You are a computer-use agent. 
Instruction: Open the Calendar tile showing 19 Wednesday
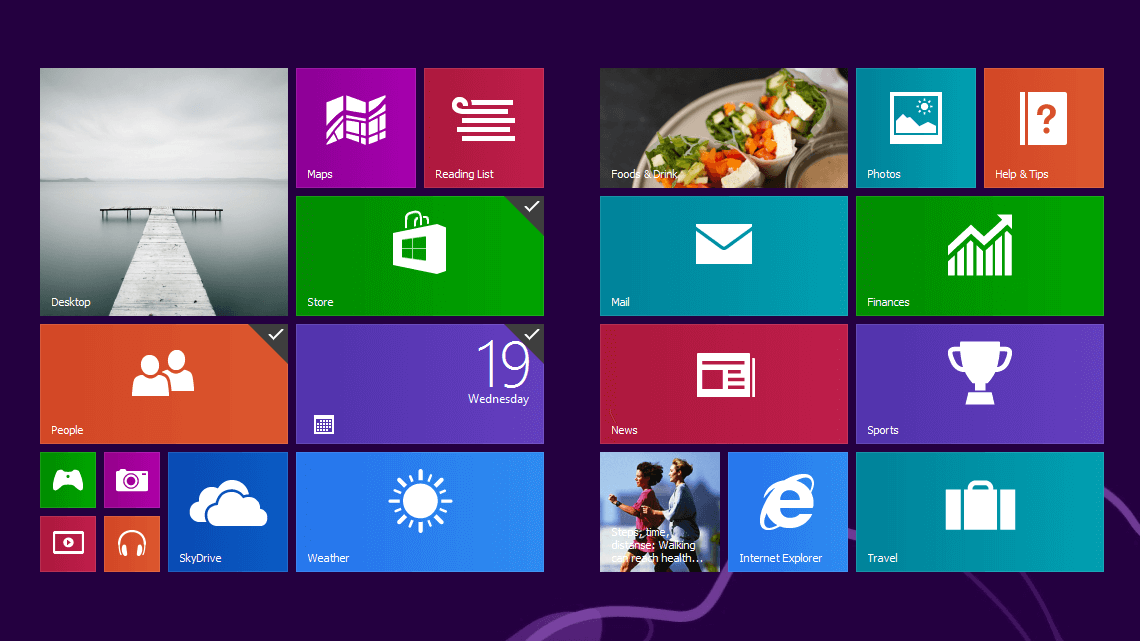[420, 384]
